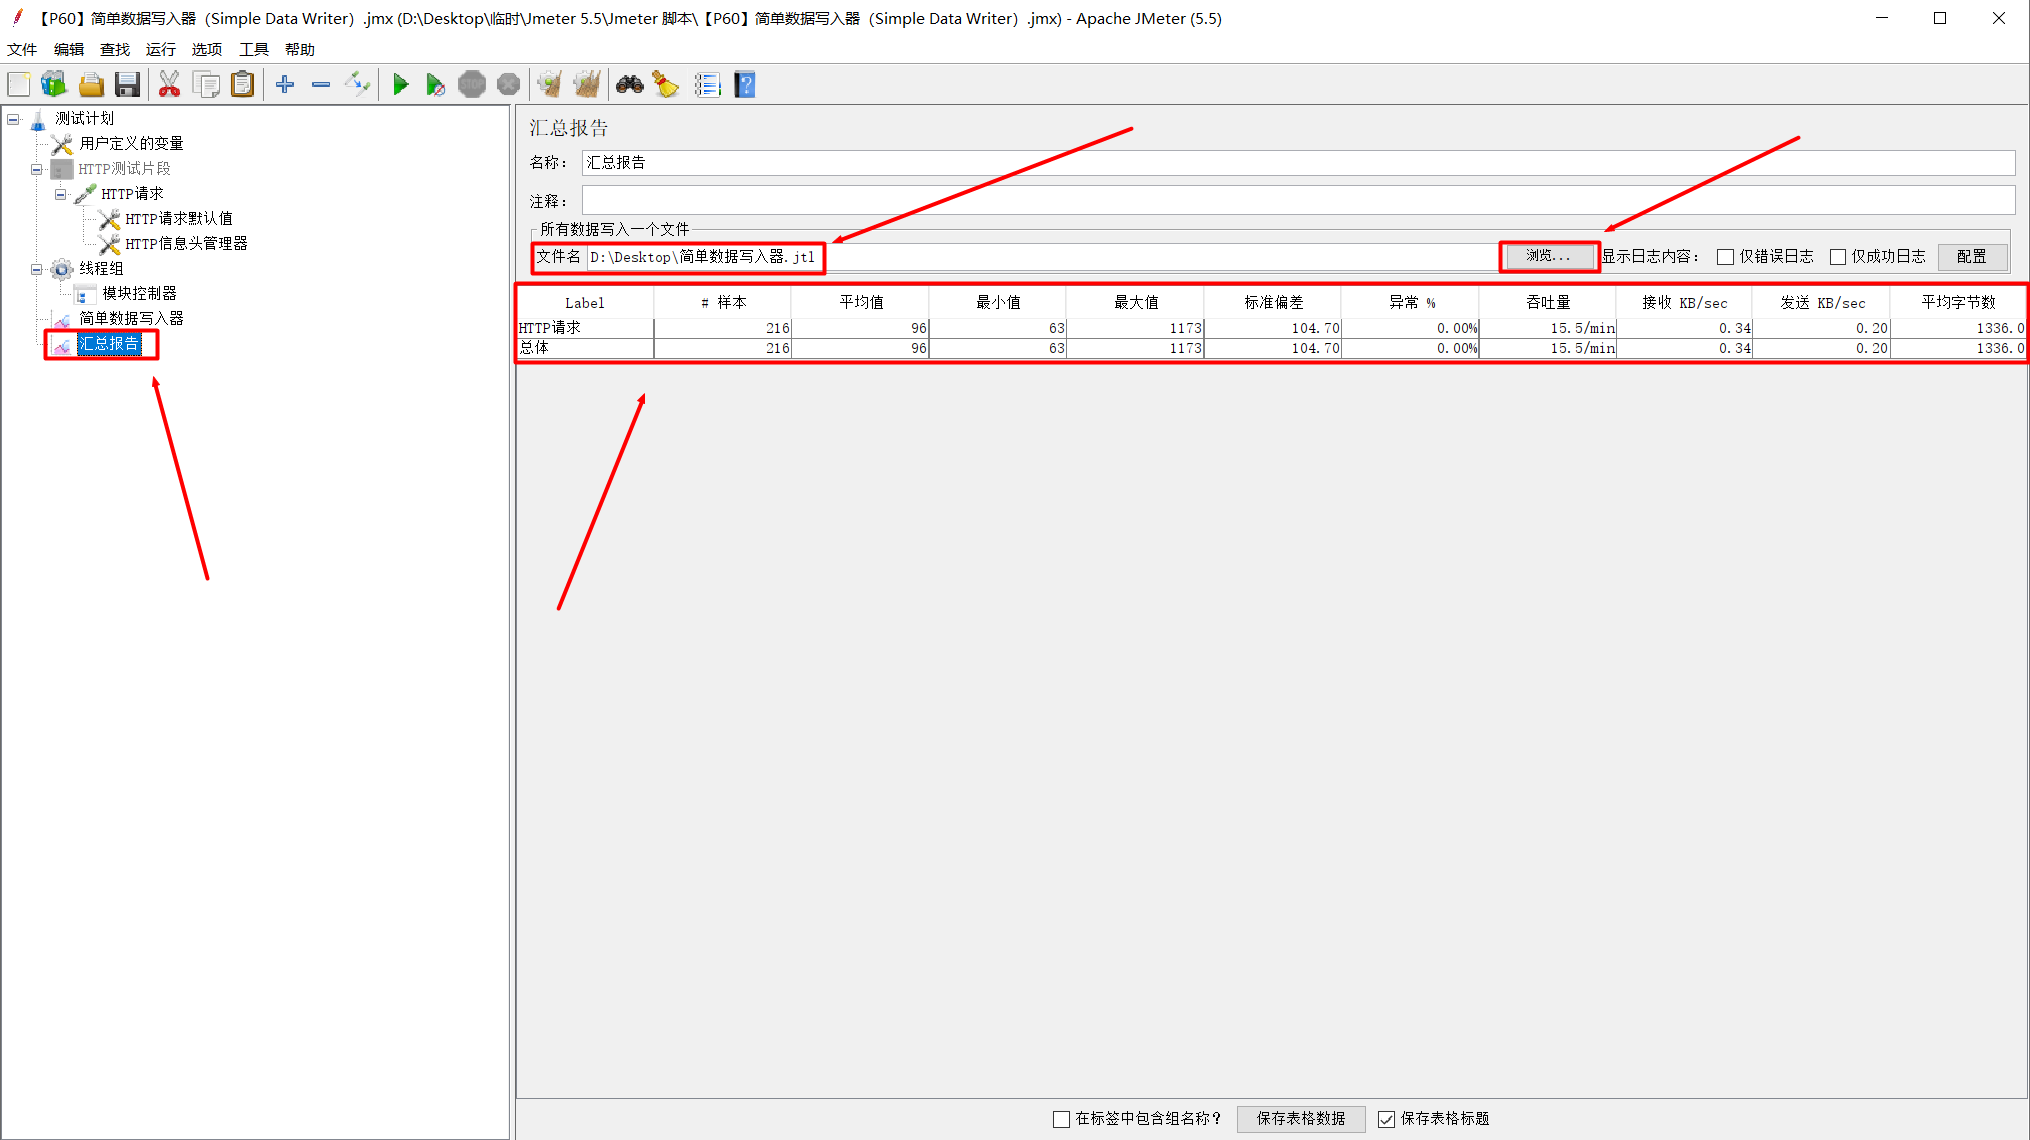
Task: Collapse the HTTP请求 tree node
Action: (x=60, y=194)
